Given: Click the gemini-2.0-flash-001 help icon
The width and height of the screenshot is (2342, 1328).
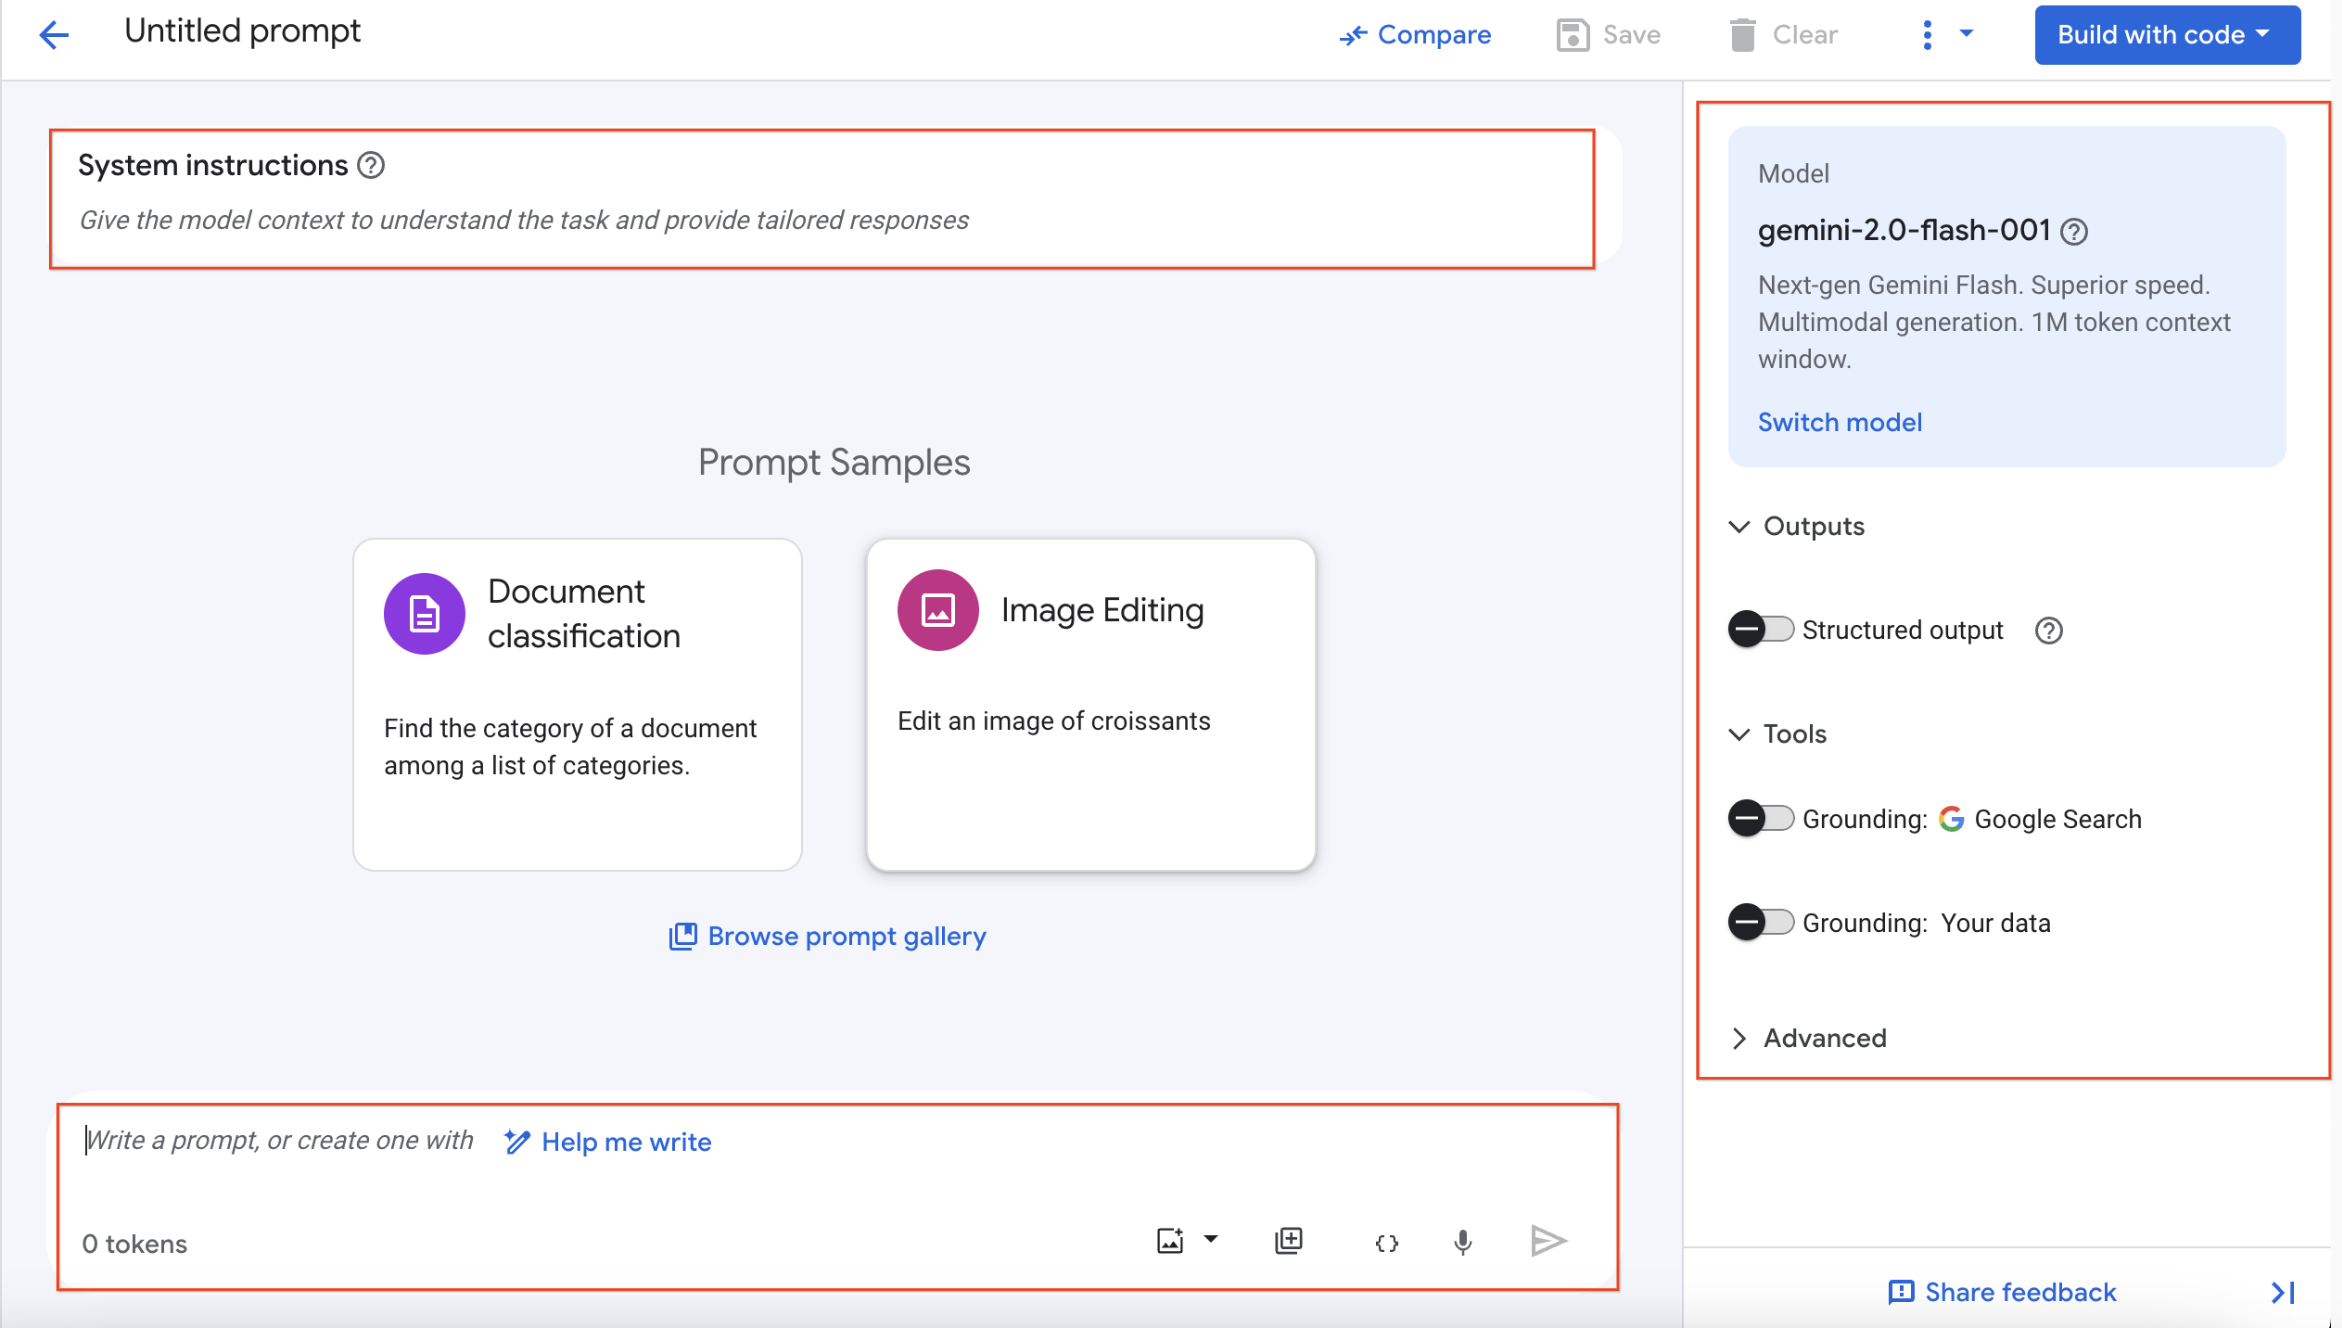Looking at the screenshot, I should (2073, 231).
